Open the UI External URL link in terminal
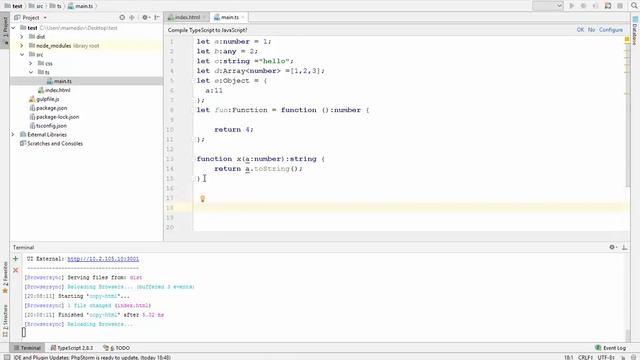 103,259
